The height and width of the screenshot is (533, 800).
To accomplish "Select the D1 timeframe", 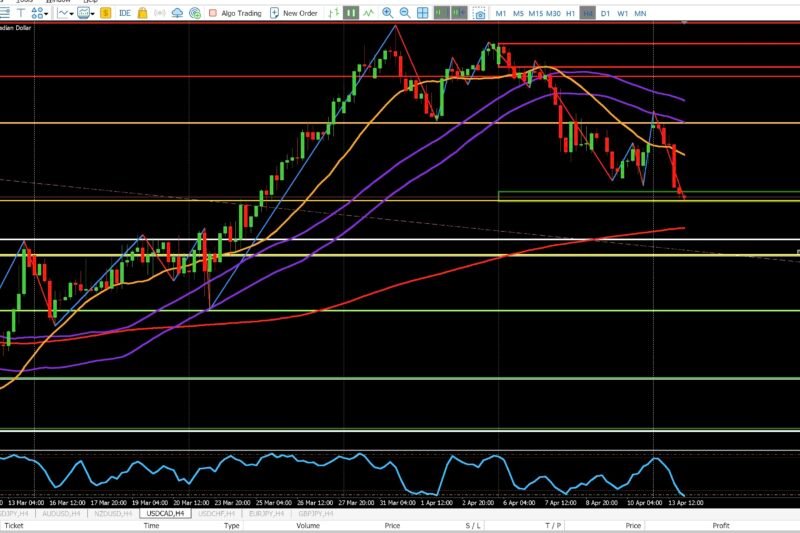I will pos(605,14).
